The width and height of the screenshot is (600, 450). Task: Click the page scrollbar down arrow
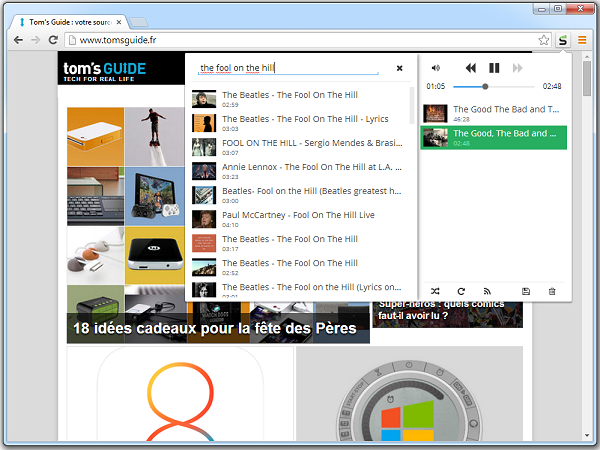click(587, 435)
